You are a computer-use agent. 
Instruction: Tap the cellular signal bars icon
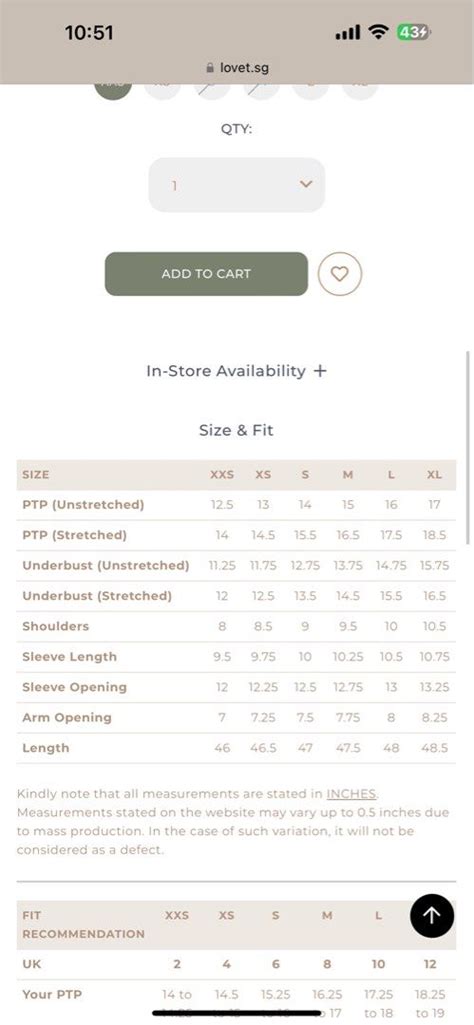coord(348,33)
